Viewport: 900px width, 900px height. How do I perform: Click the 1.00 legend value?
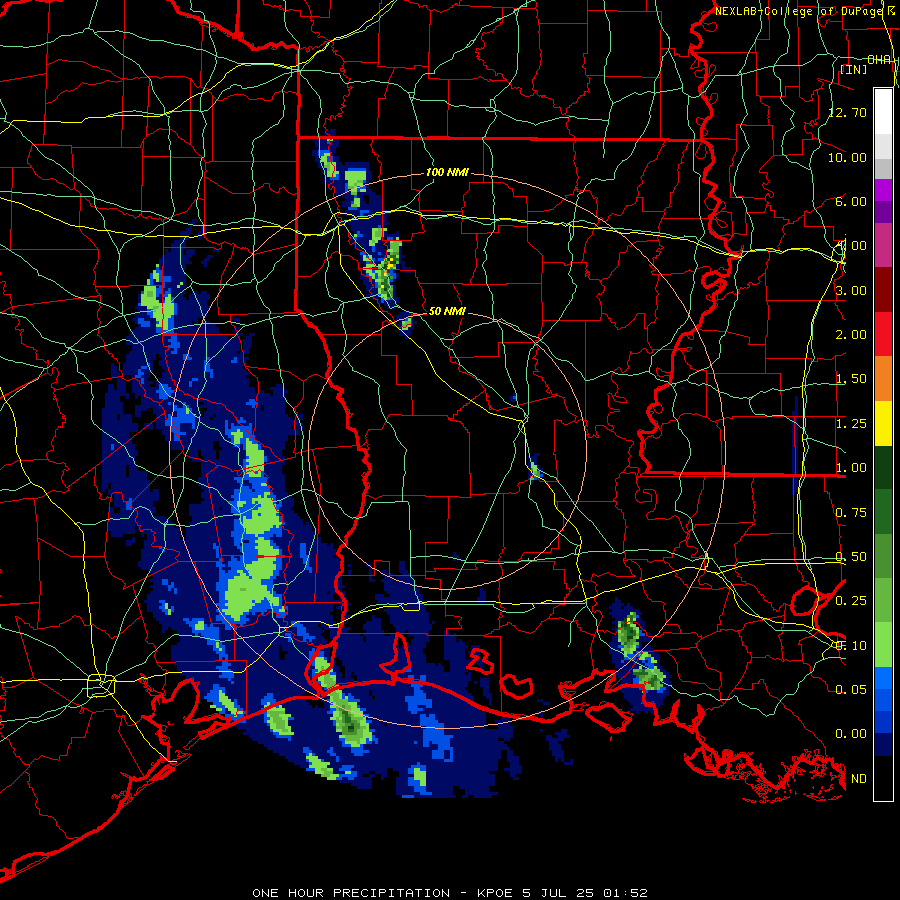[x=851, y=468]
